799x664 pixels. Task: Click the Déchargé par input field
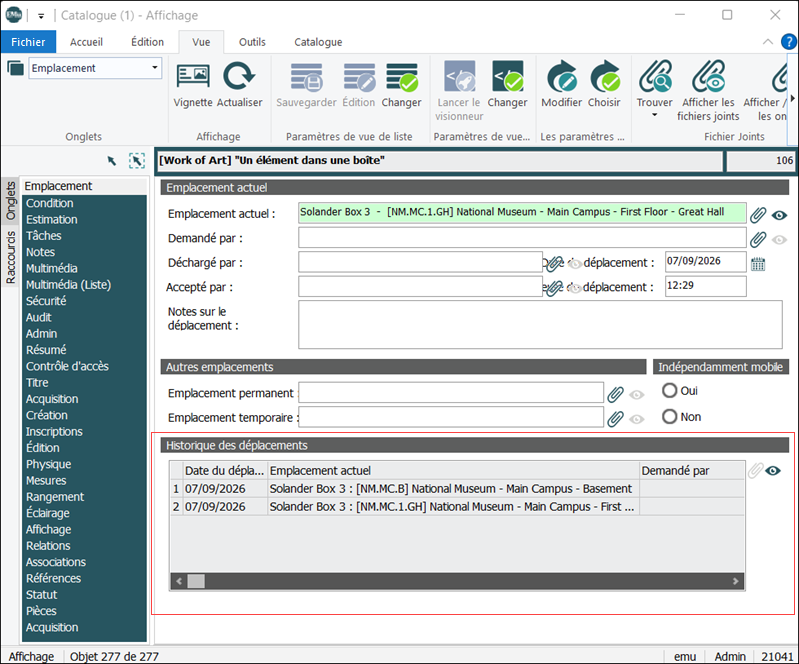(420, 262)
